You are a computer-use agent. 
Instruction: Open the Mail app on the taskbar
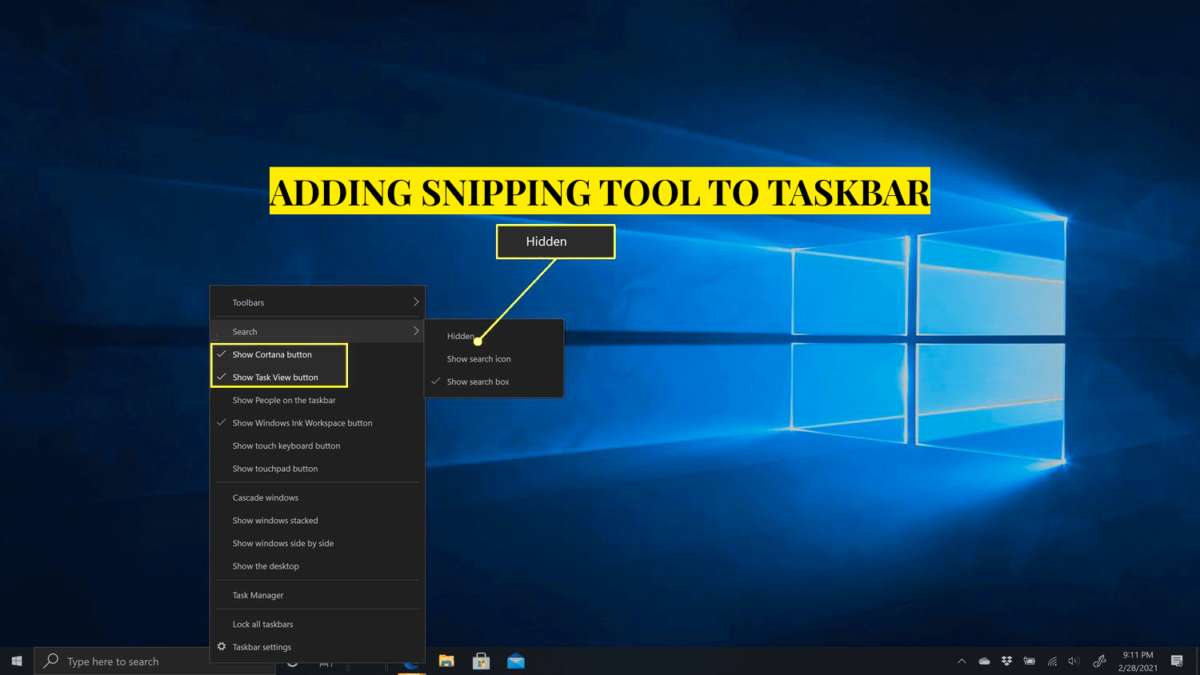(x=516, y=661)
